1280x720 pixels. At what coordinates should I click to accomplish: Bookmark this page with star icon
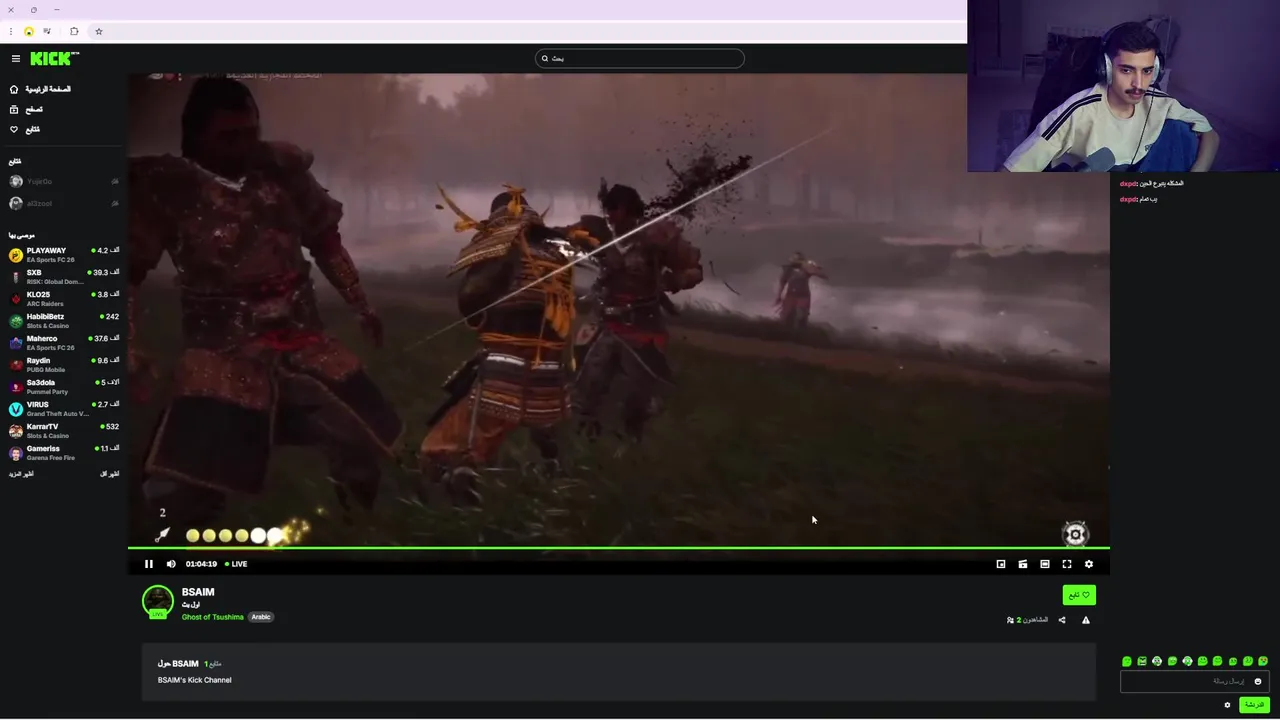pos(98,31)
